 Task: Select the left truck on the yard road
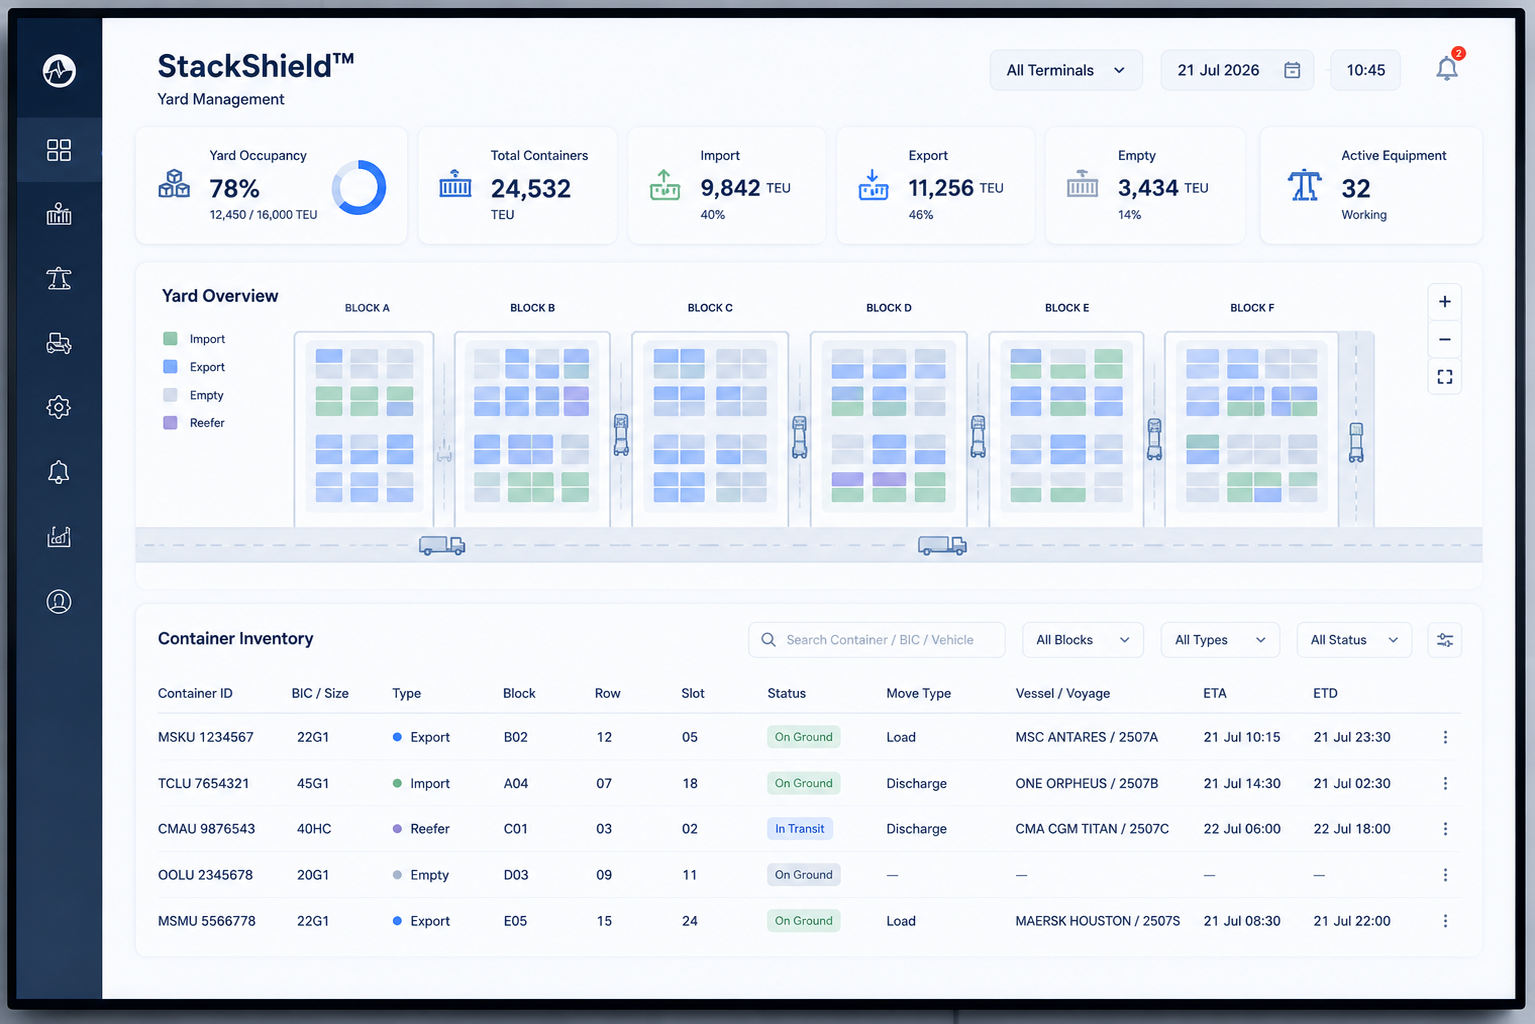click(442, 545)
